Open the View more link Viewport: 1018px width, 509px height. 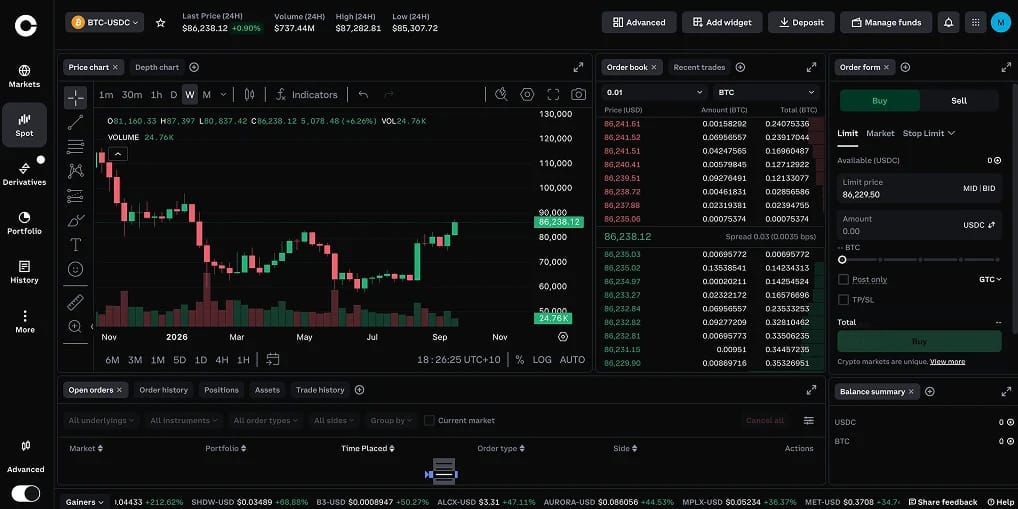[x=947, y=362]
